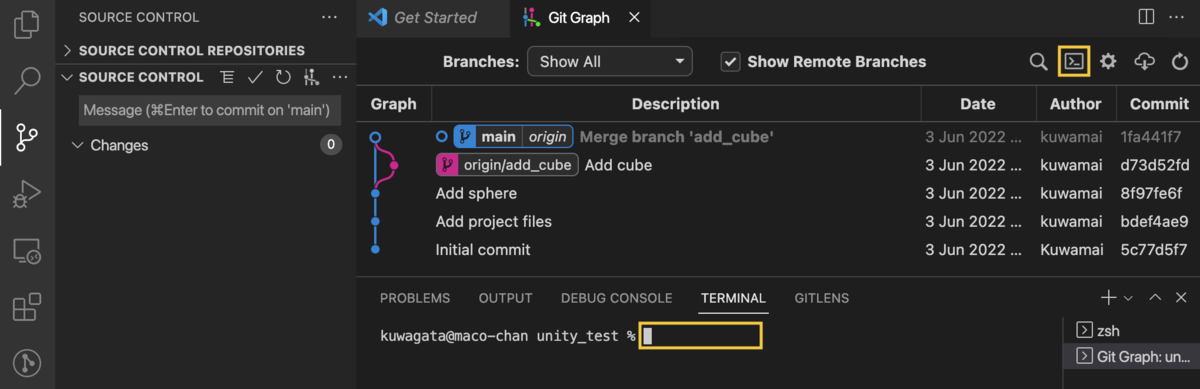Open the Search view in activity bar
This screenshot has width=1200, height=389.
click(27, 80)
